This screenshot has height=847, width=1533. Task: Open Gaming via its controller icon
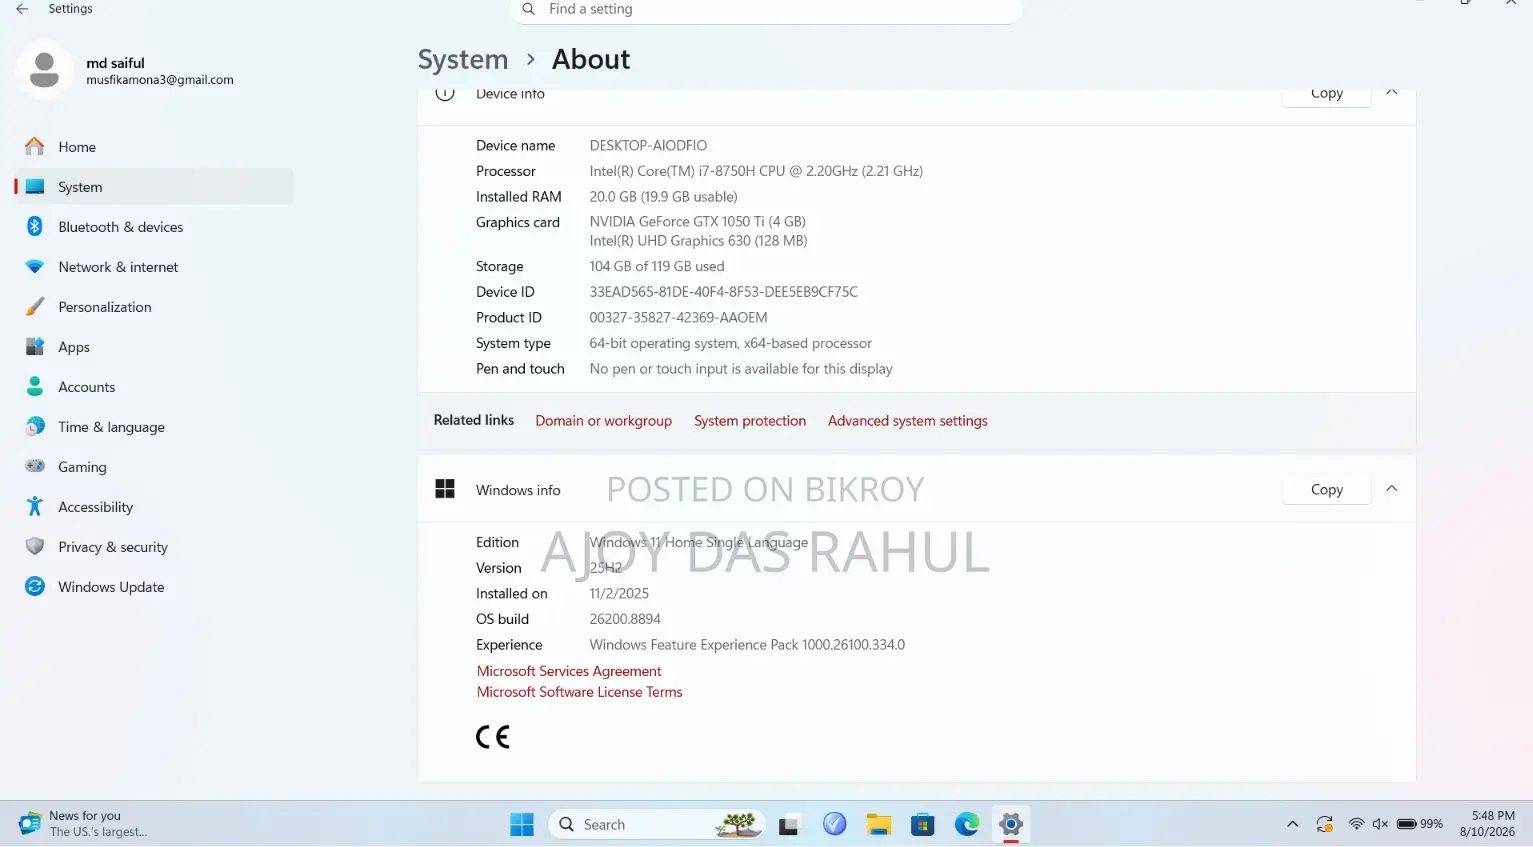[35, 467]
